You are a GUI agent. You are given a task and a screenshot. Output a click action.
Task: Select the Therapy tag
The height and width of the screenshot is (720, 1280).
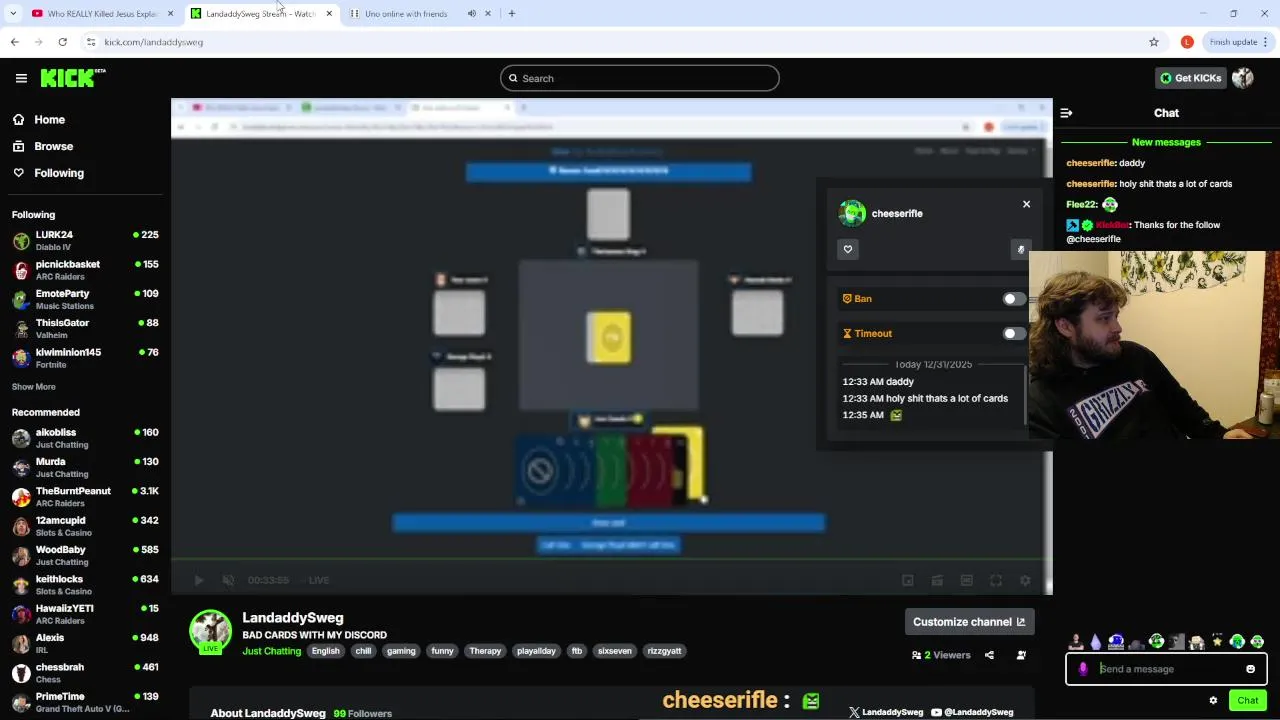[485, 651]
